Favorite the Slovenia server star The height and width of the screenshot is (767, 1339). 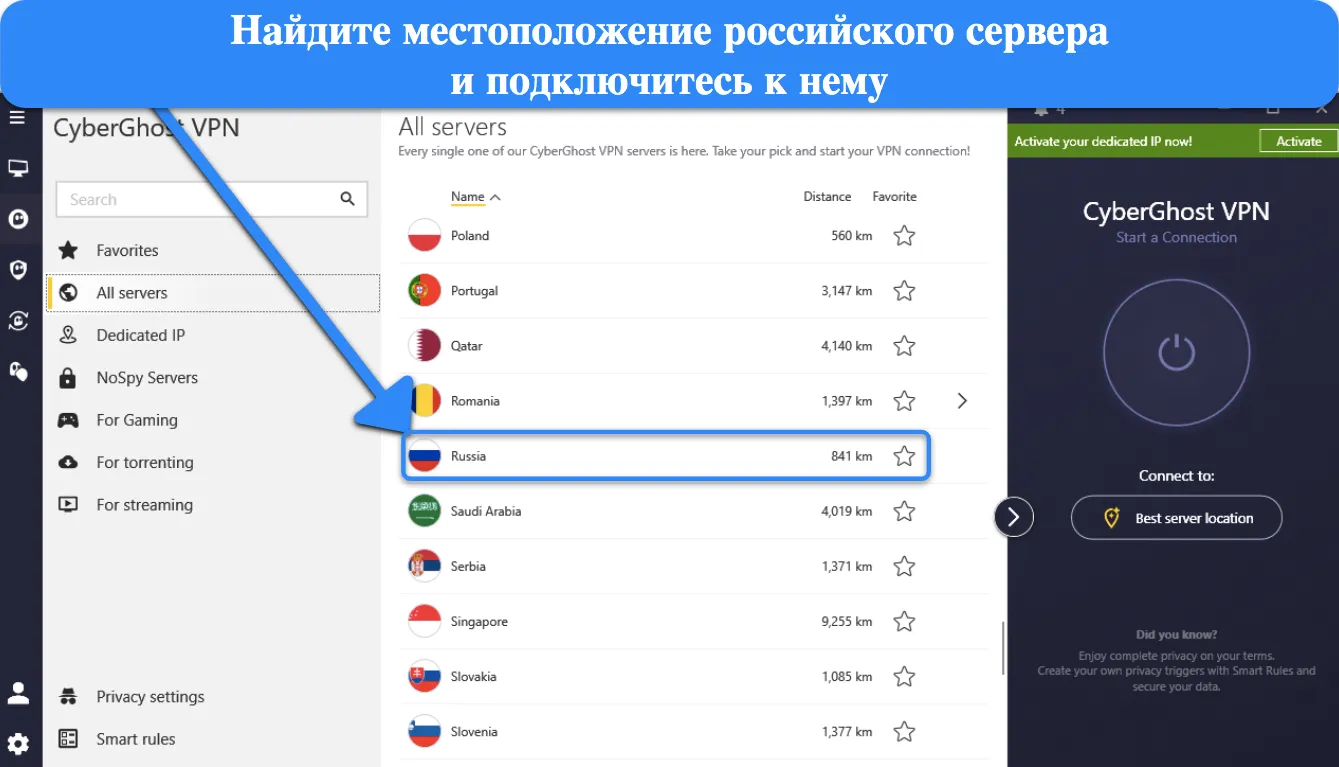click(904, 731)
